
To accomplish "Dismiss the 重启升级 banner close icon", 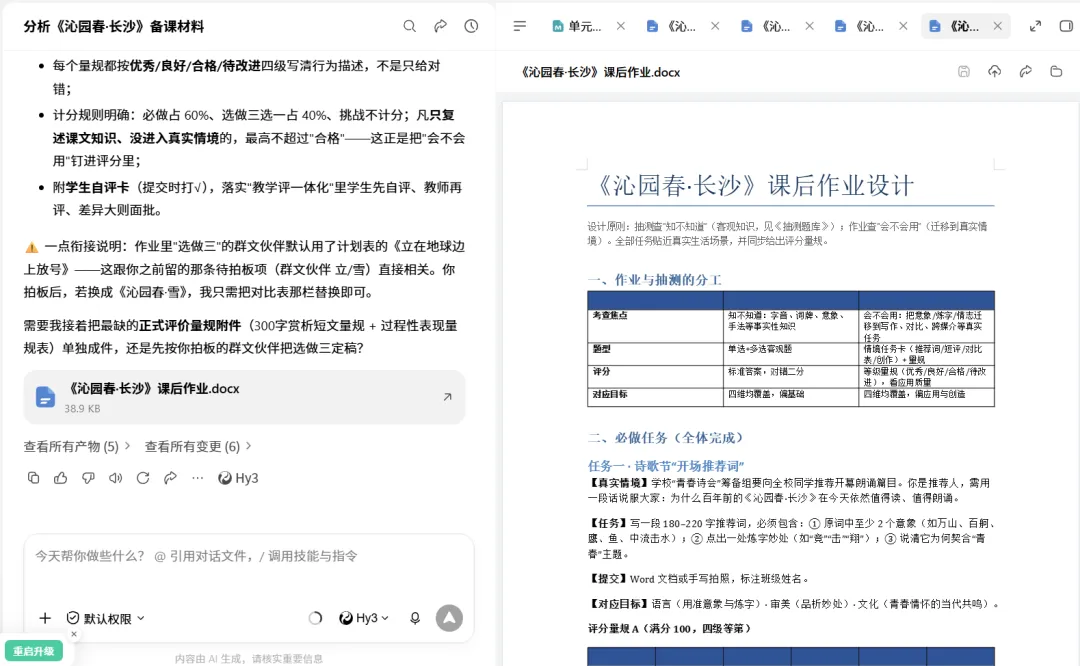I will [74, 634].
